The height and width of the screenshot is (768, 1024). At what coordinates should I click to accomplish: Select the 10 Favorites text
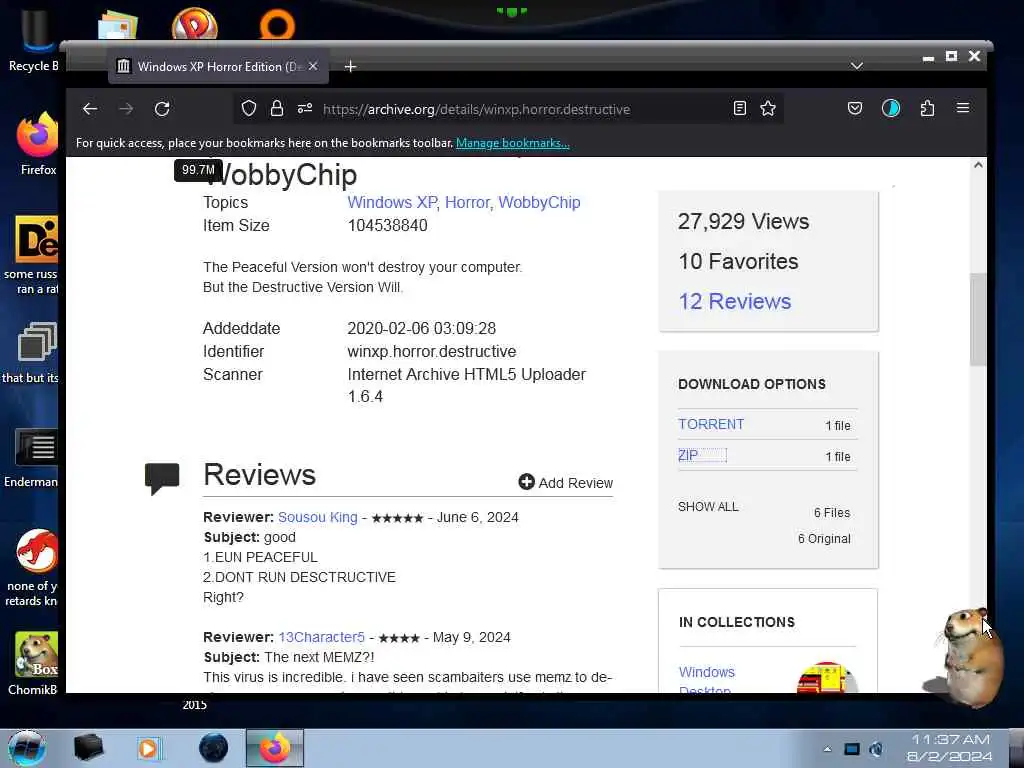click(738, 261)
